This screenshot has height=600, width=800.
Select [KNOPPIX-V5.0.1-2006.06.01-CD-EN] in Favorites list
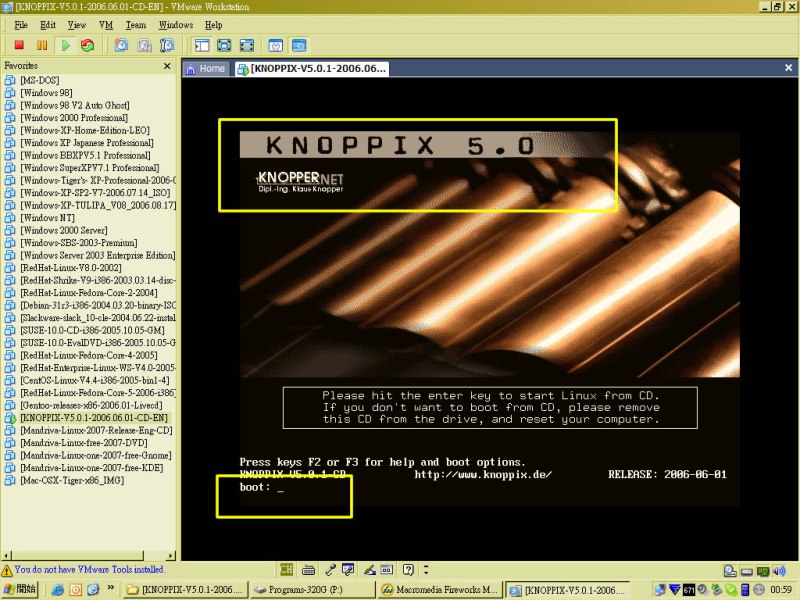point(94,418)
